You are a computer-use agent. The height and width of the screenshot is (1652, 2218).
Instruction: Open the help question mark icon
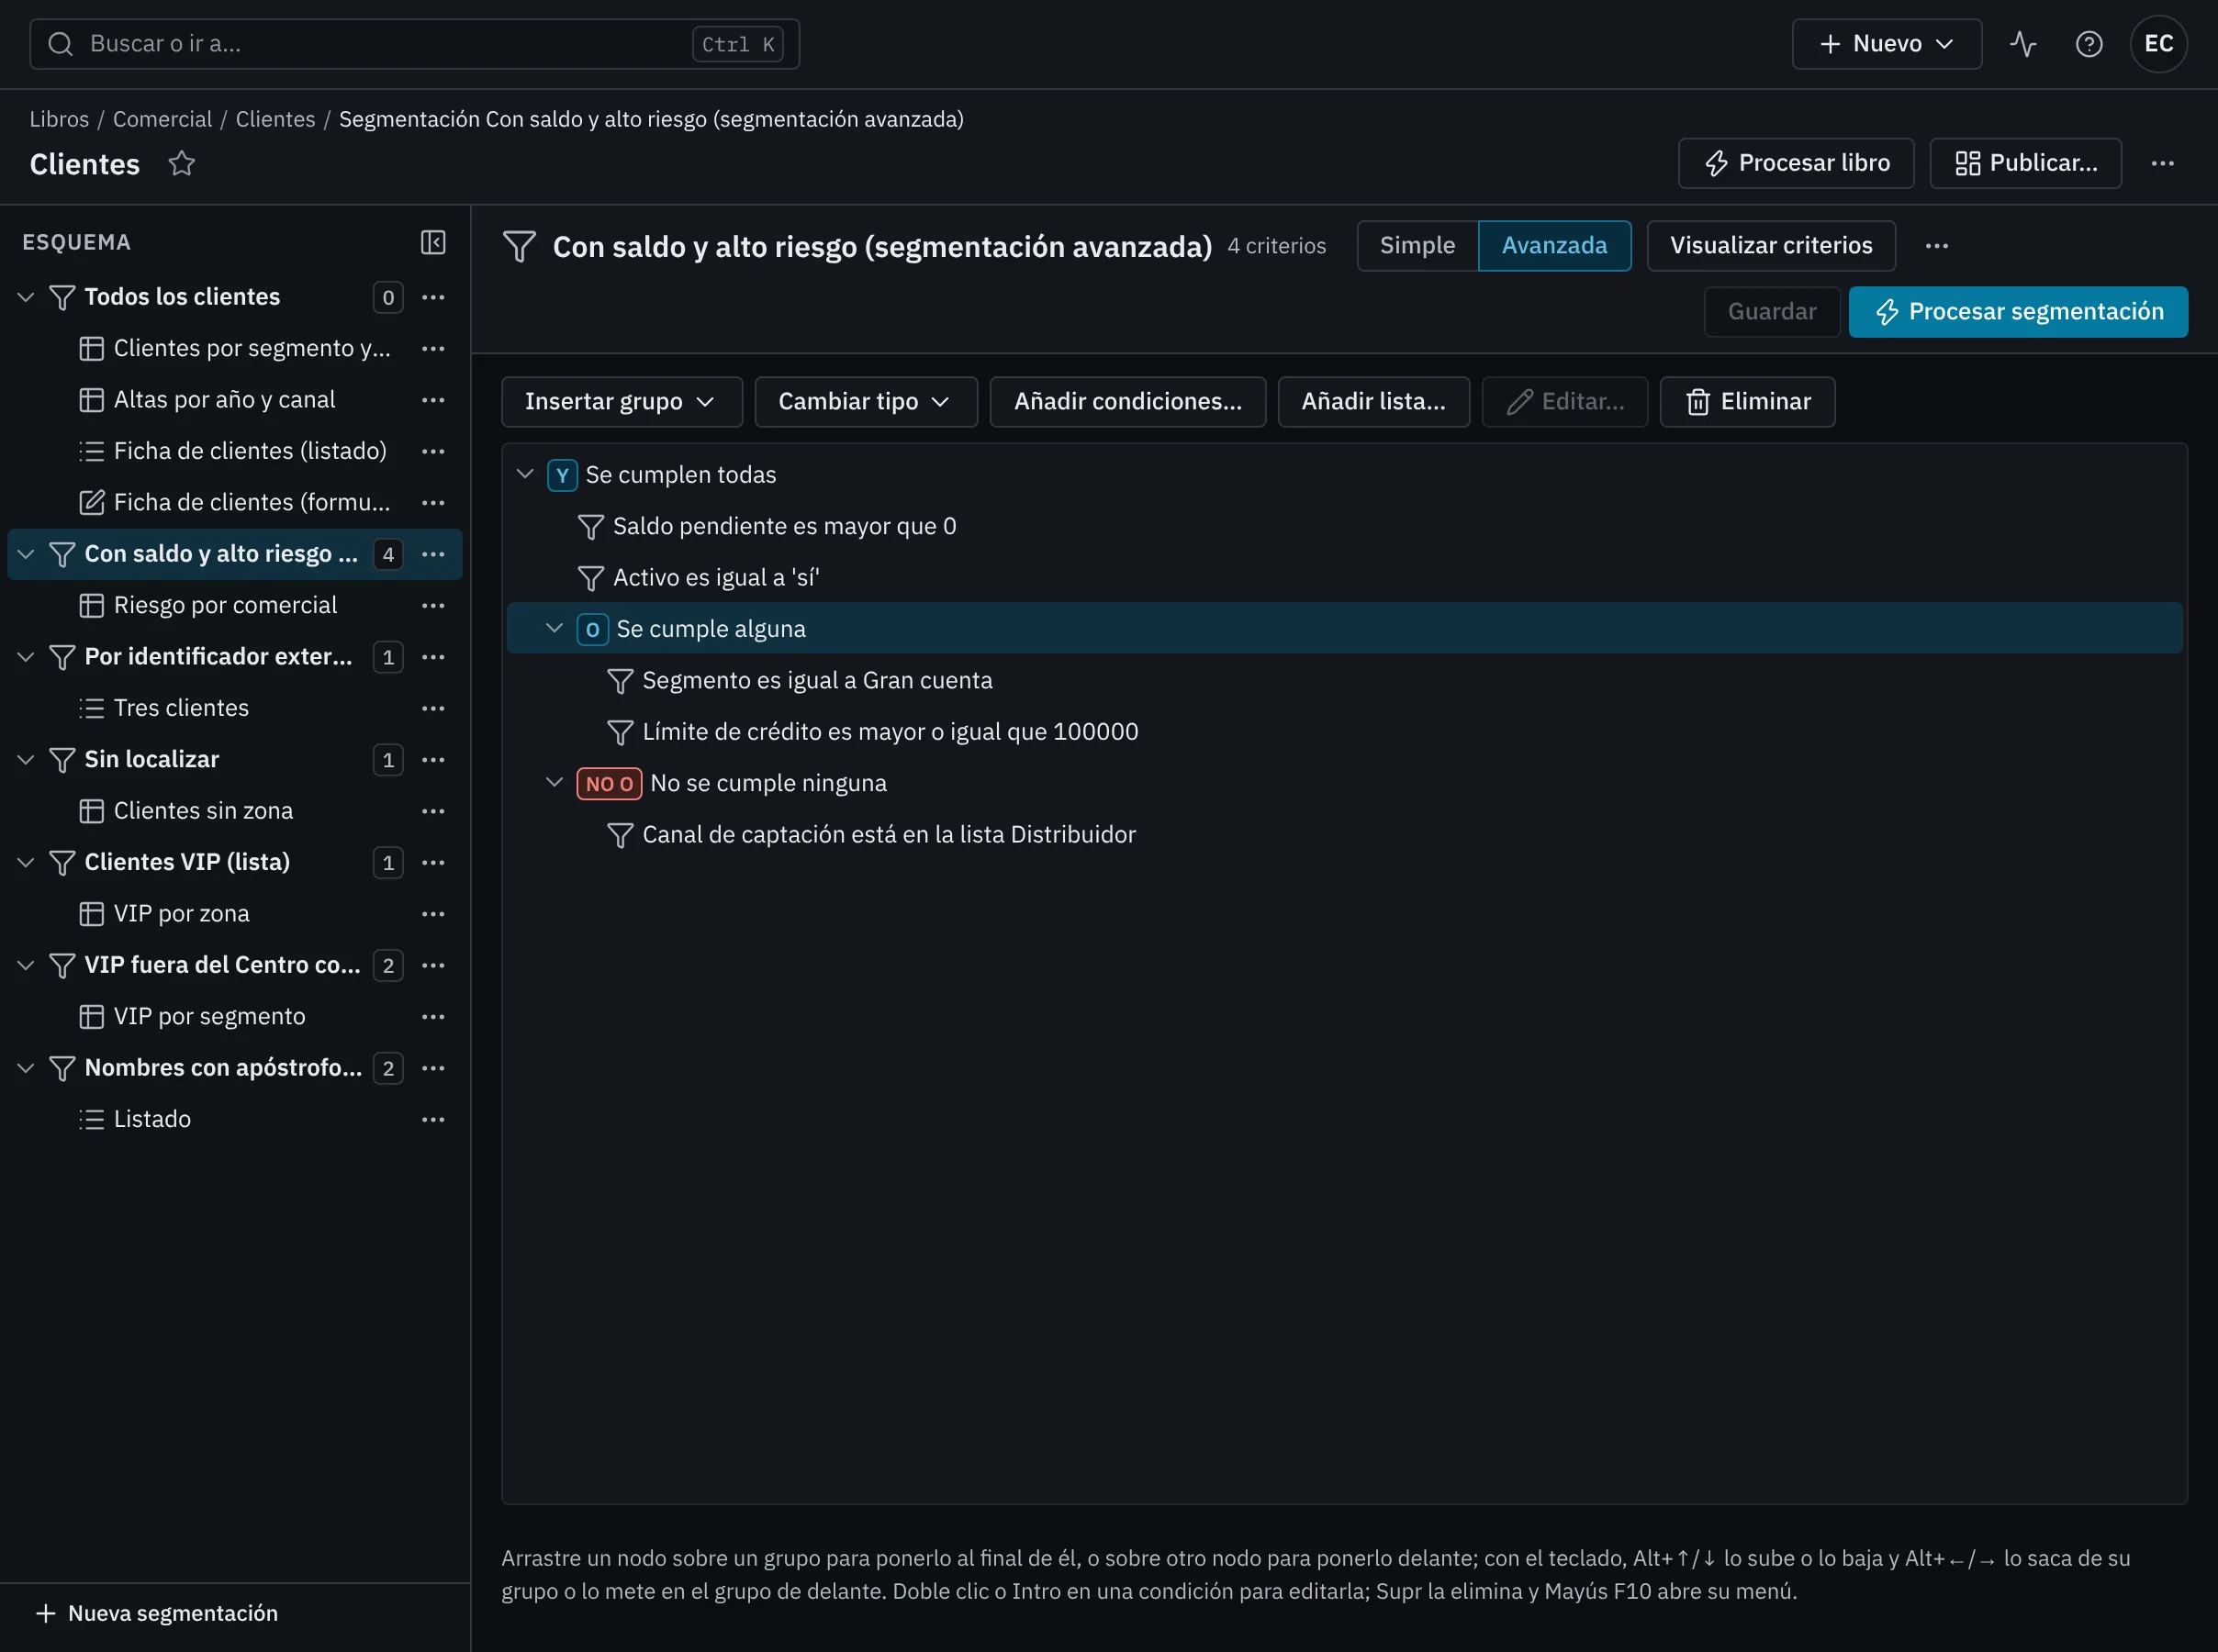click(2088, 44)
